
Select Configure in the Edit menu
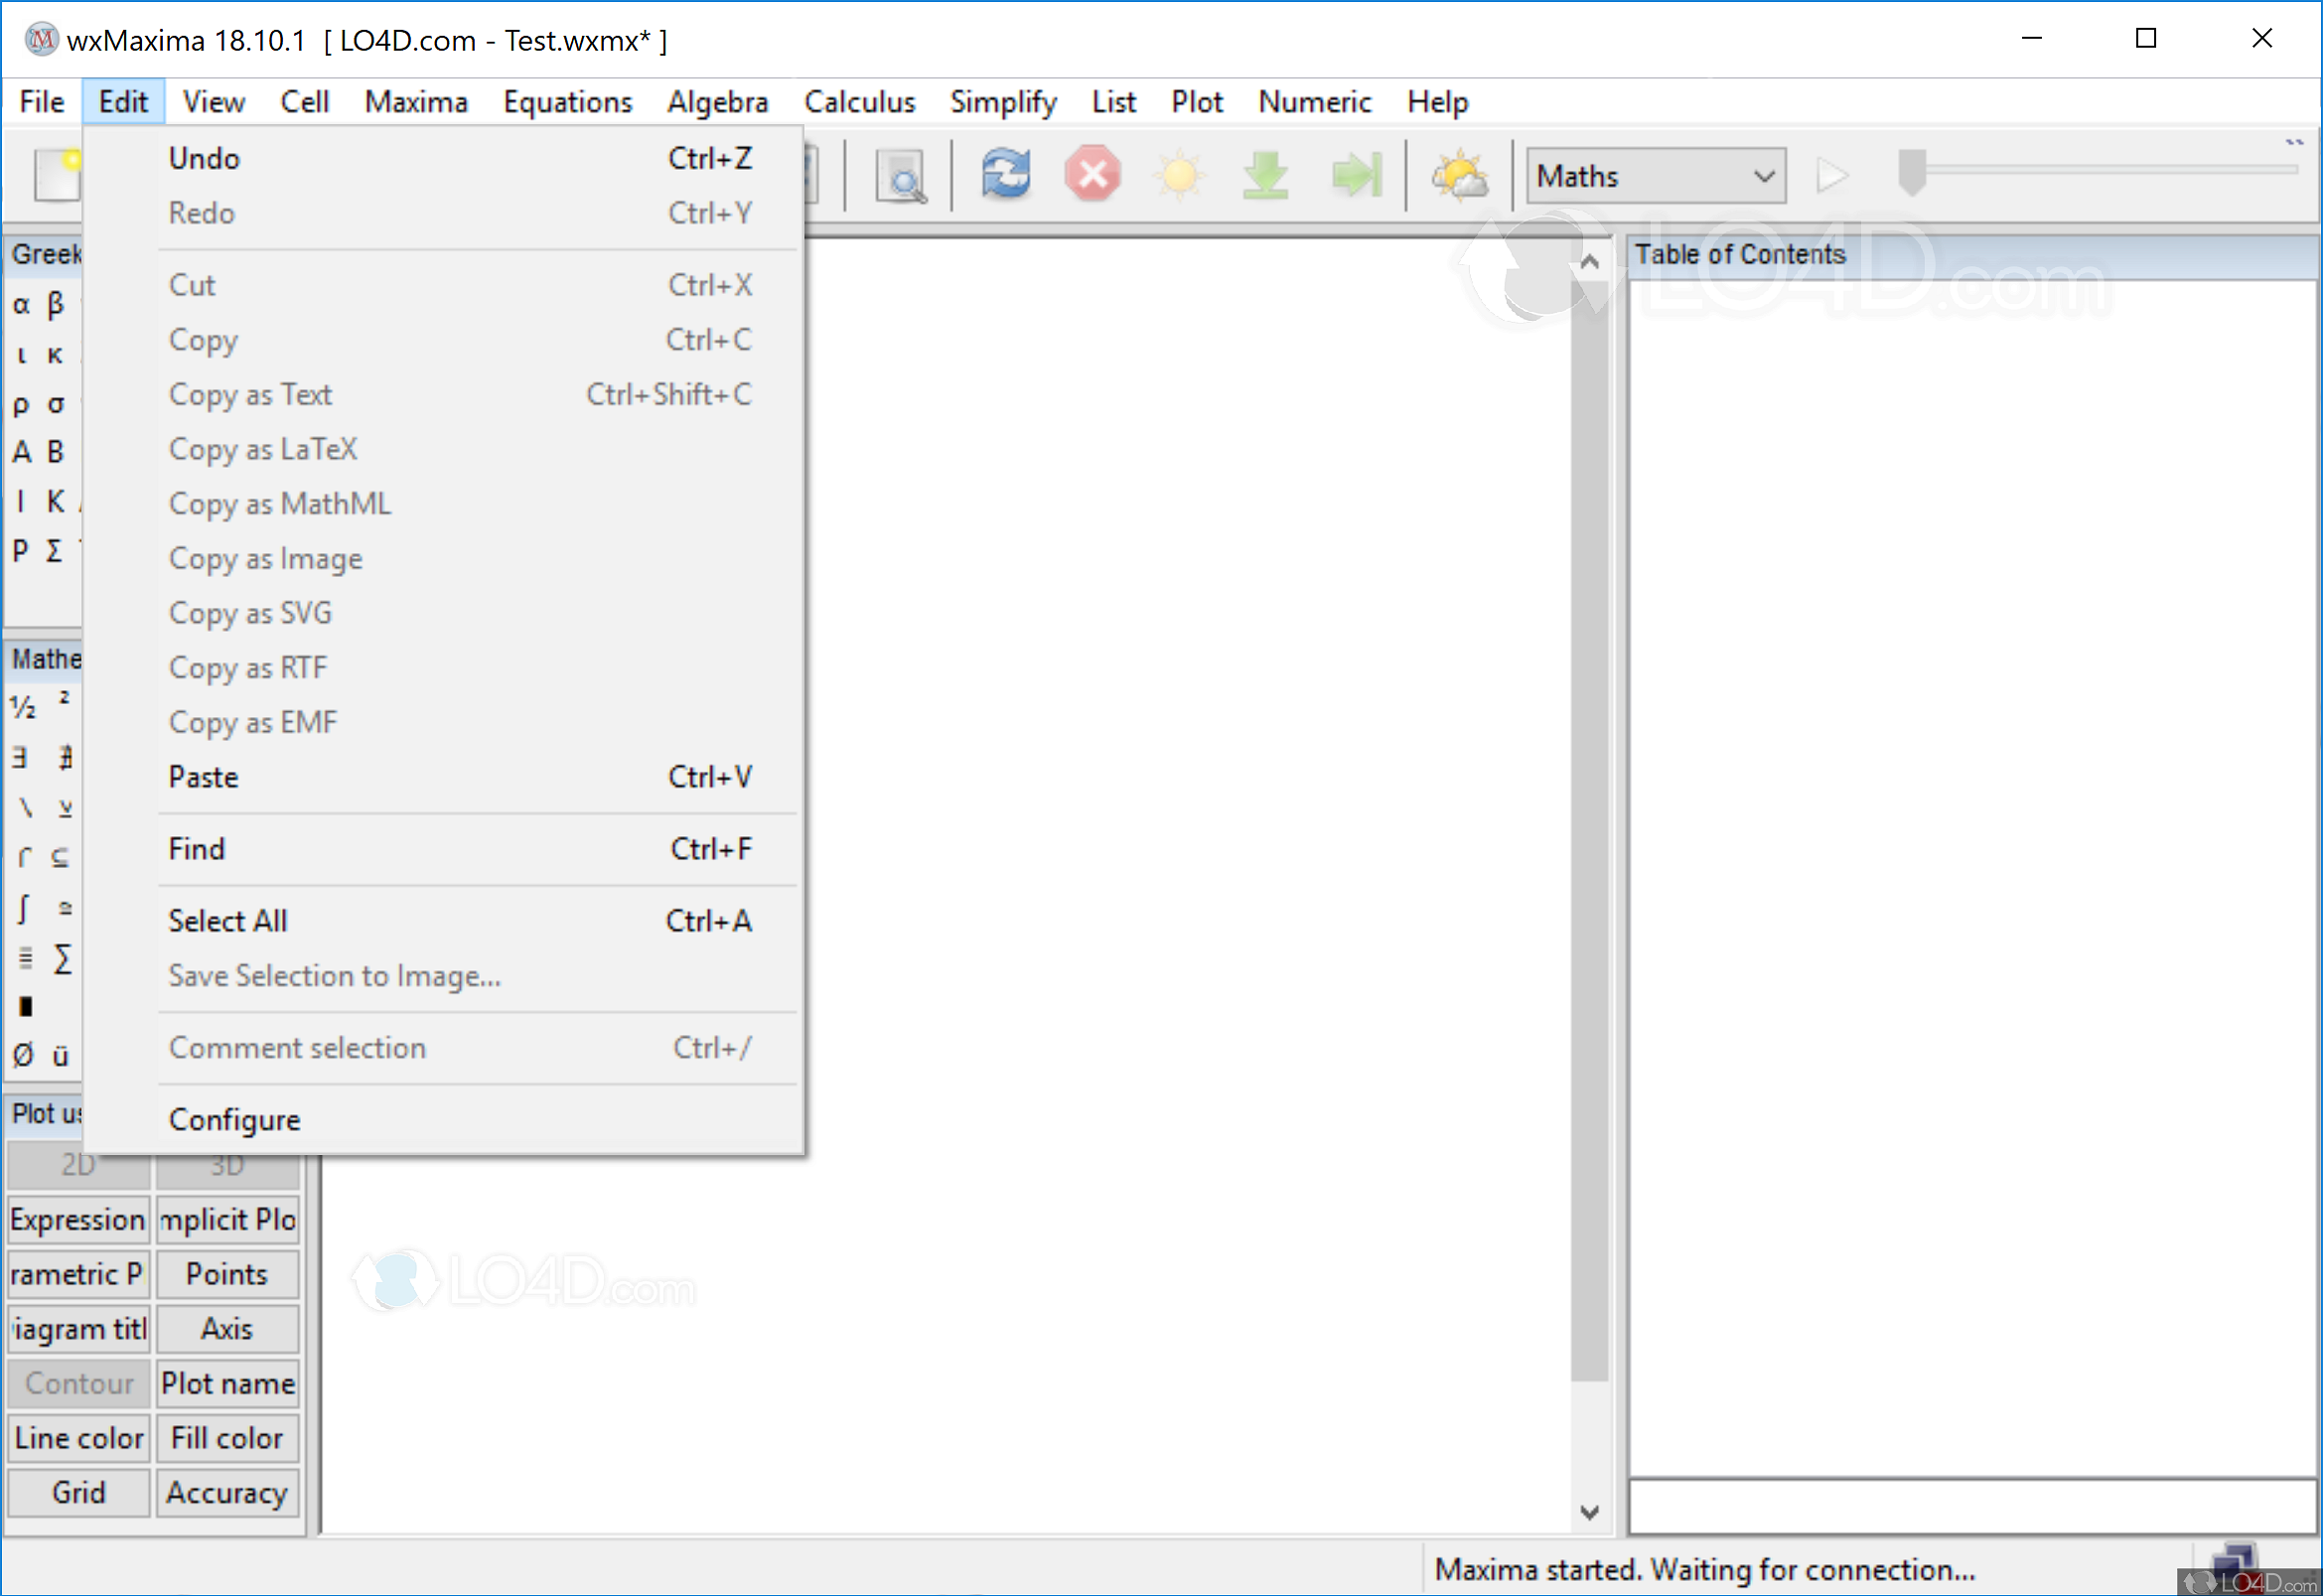pyautogui.click(x=234, y=1119)
